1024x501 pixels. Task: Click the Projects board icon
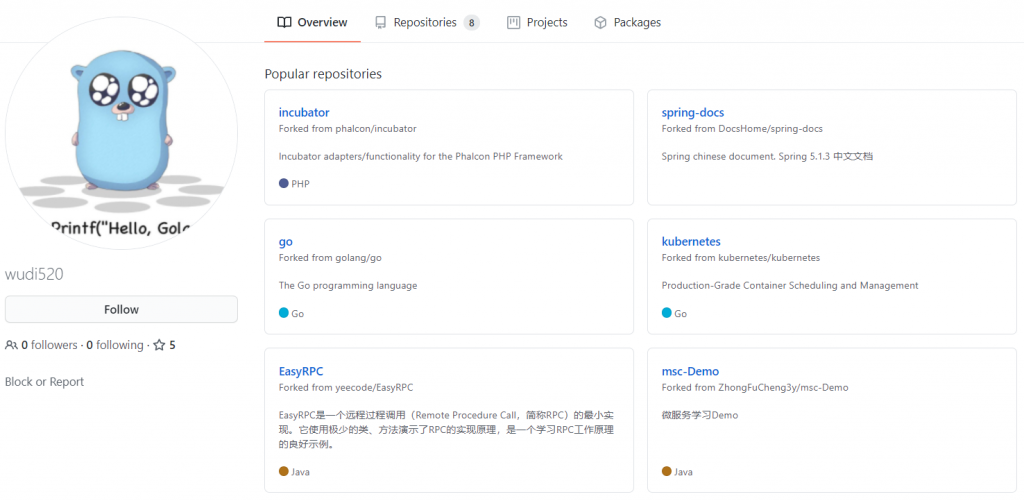(x=514, y=22)
